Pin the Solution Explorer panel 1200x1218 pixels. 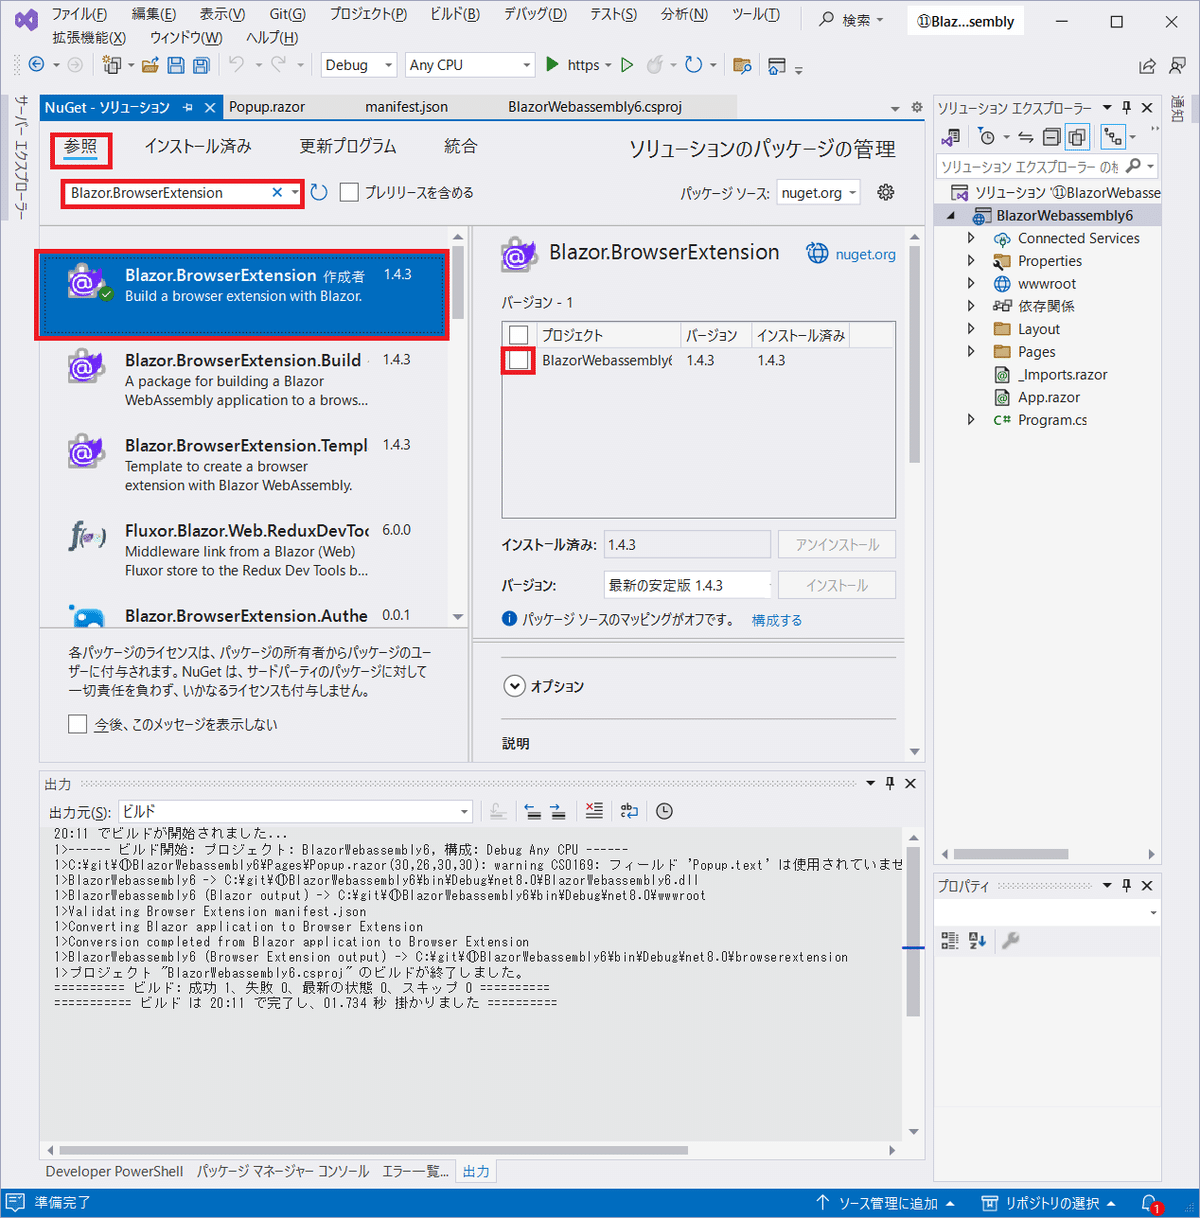tap(1127, 107)
